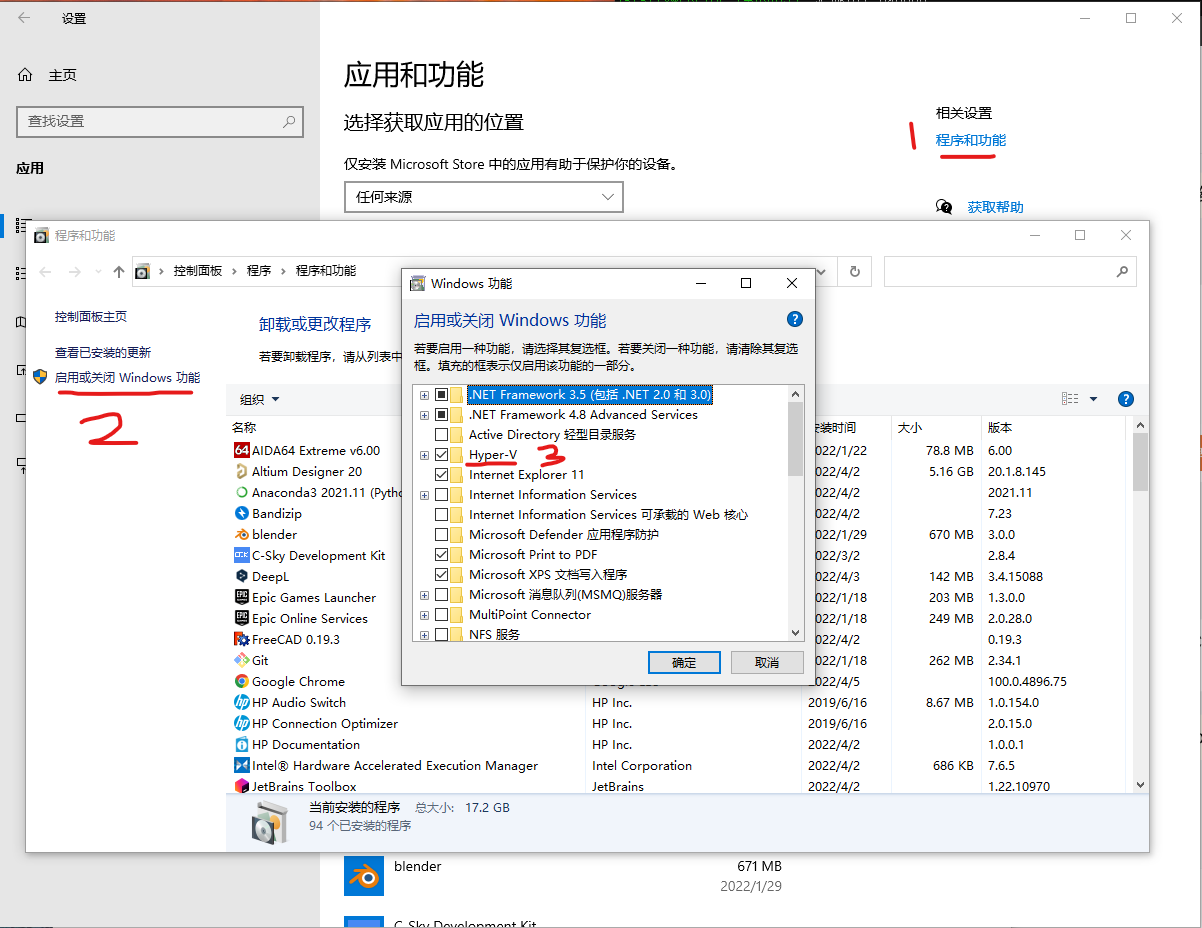This screenshot has width=1202, height=928.
Task: Sort by the 版本 column header
Action: pyautogui.click(x=999, y=427)
